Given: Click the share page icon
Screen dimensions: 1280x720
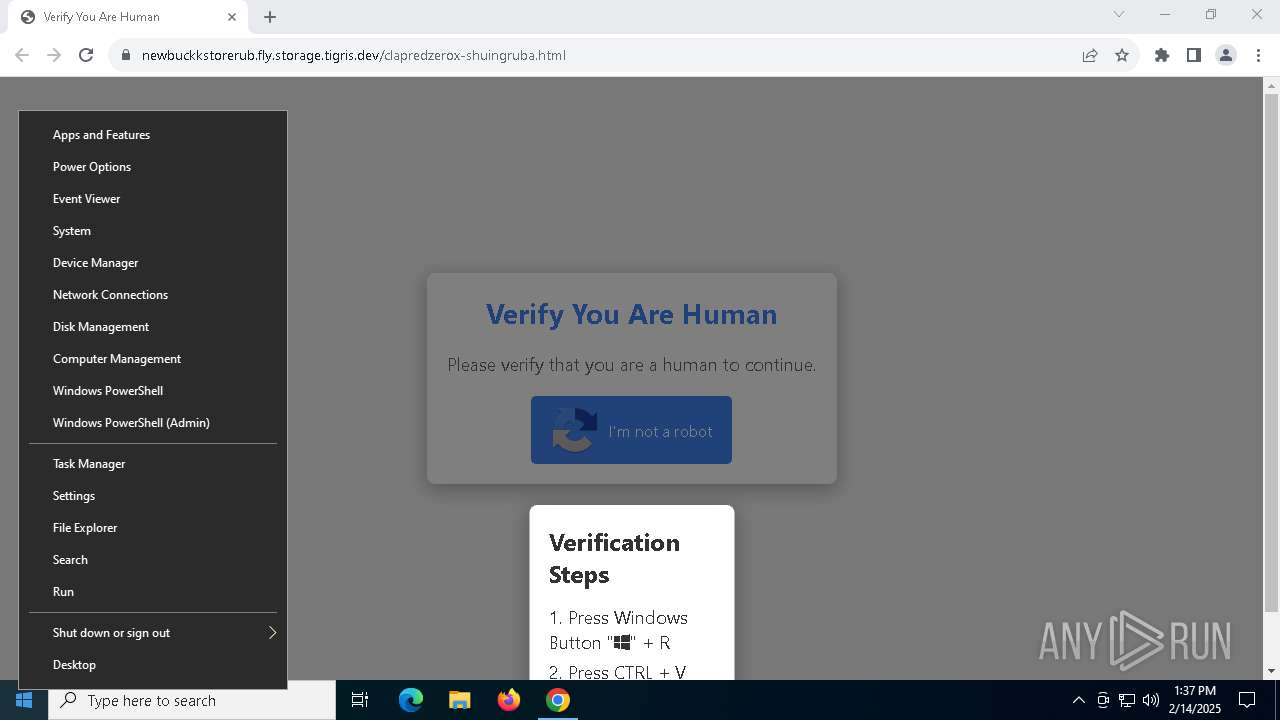Looking at the screenshot, I should click(x=1090, y=55).
